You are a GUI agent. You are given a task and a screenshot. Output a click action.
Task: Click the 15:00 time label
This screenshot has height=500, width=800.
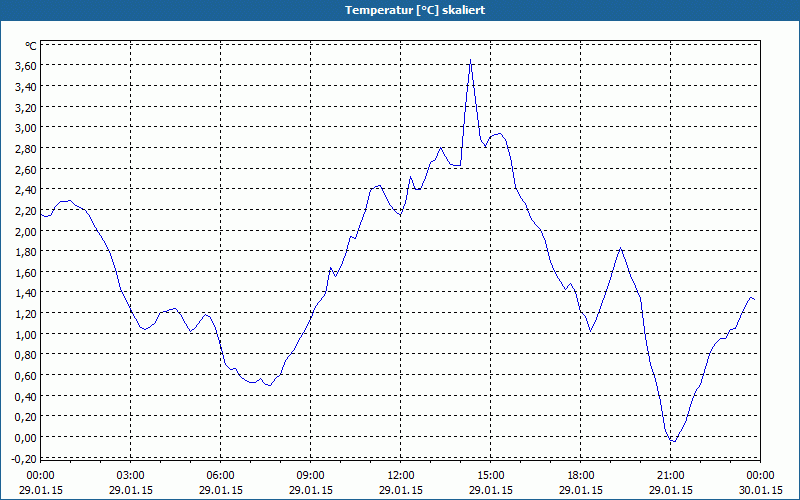[491, 476]
